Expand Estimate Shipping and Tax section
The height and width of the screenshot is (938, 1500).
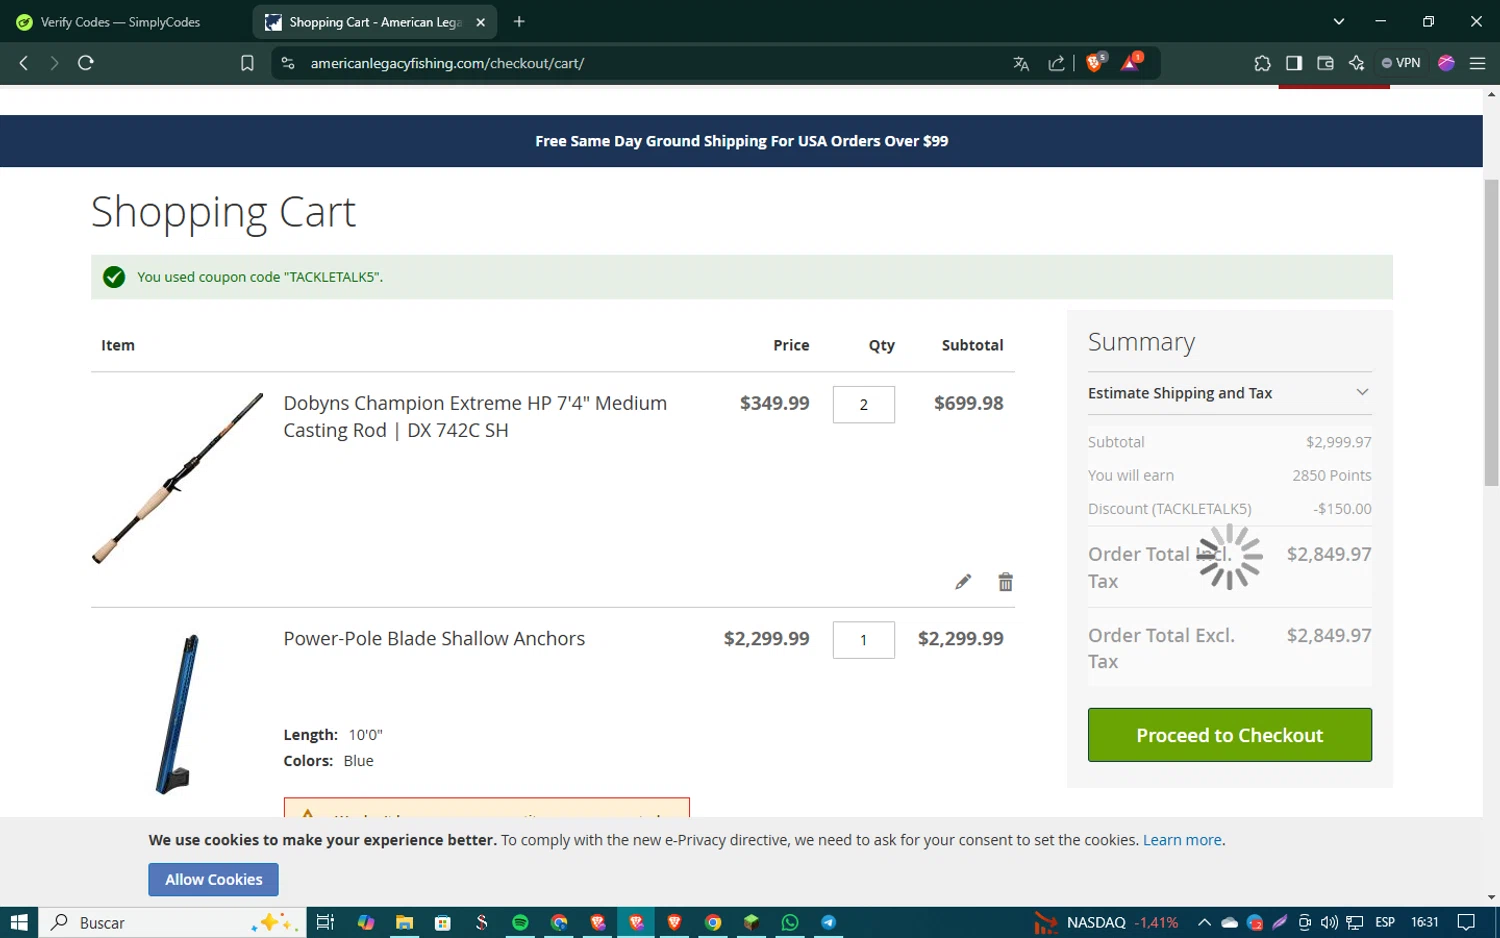point(1229,393)
